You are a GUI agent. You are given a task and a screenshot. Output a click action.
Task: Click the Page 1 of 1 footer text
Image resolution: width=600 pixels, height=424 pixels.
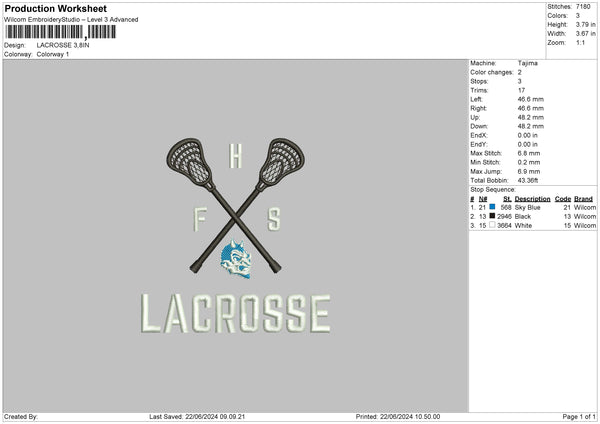click(x=579, y=416)
